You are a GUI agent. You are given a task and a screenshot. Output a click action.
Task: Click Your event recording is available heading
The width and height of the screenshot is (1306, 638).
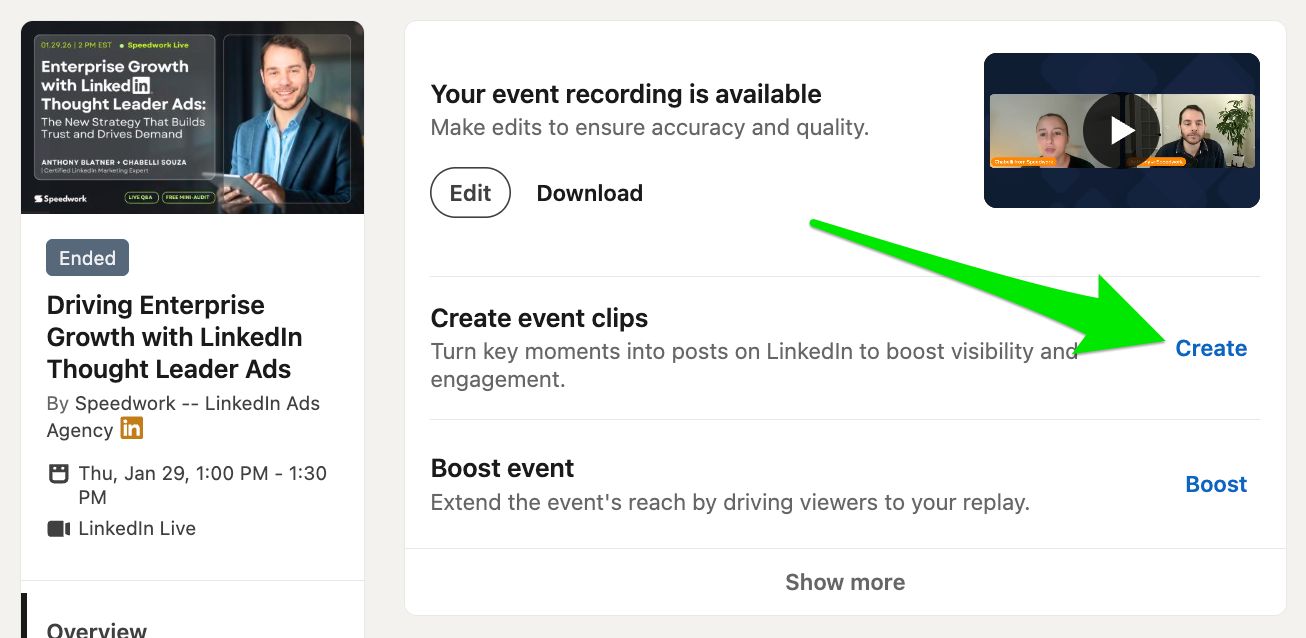[x=626, y=94]
